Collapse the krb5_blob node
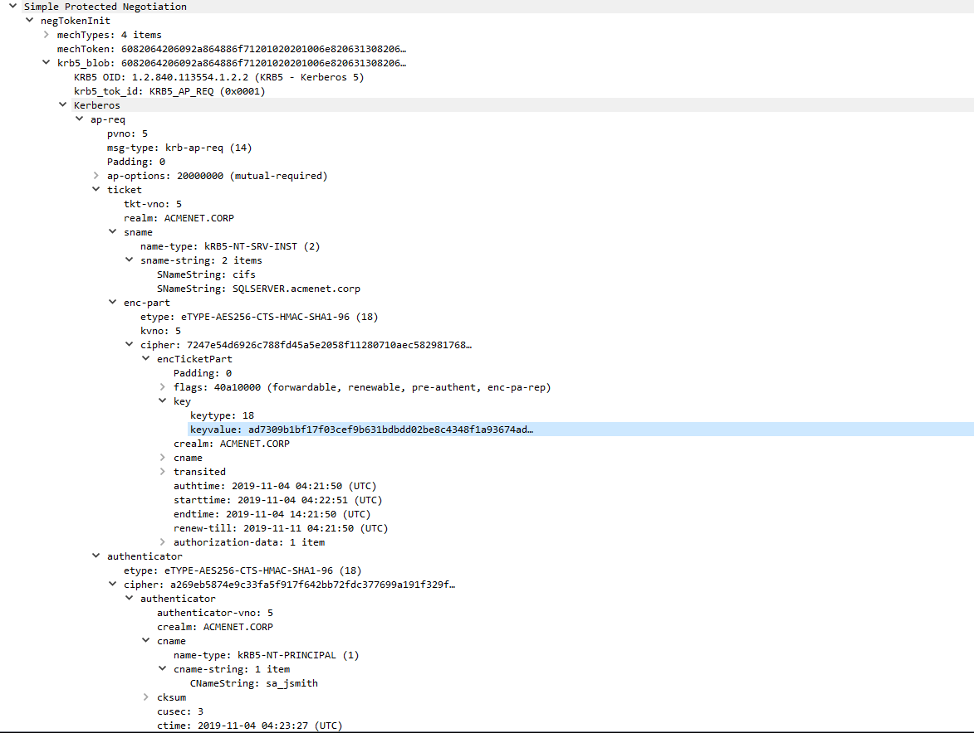 click(x=46, y=63)
